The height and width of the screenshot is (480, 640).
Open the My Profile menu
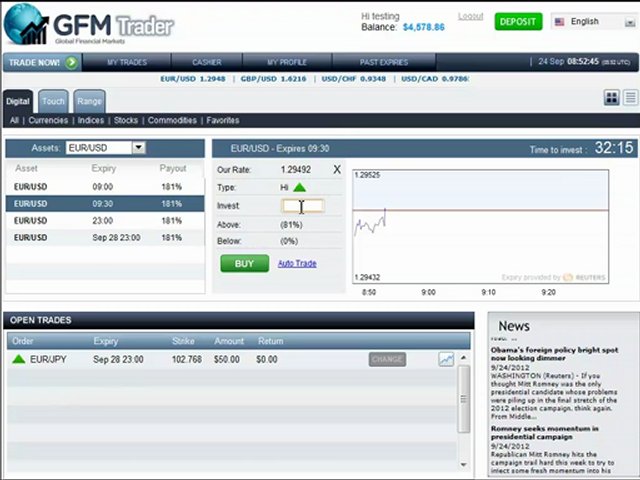(287, 62)
